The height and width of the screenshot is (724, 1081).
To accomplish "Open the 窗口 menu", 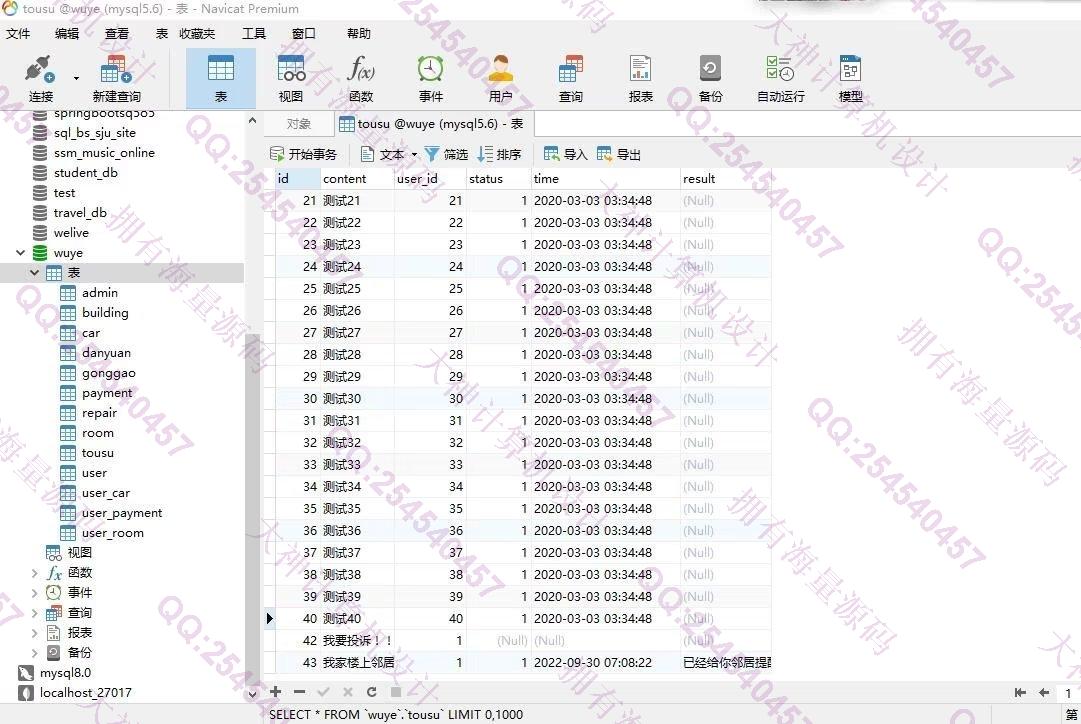I will click(x=303, y=33).
